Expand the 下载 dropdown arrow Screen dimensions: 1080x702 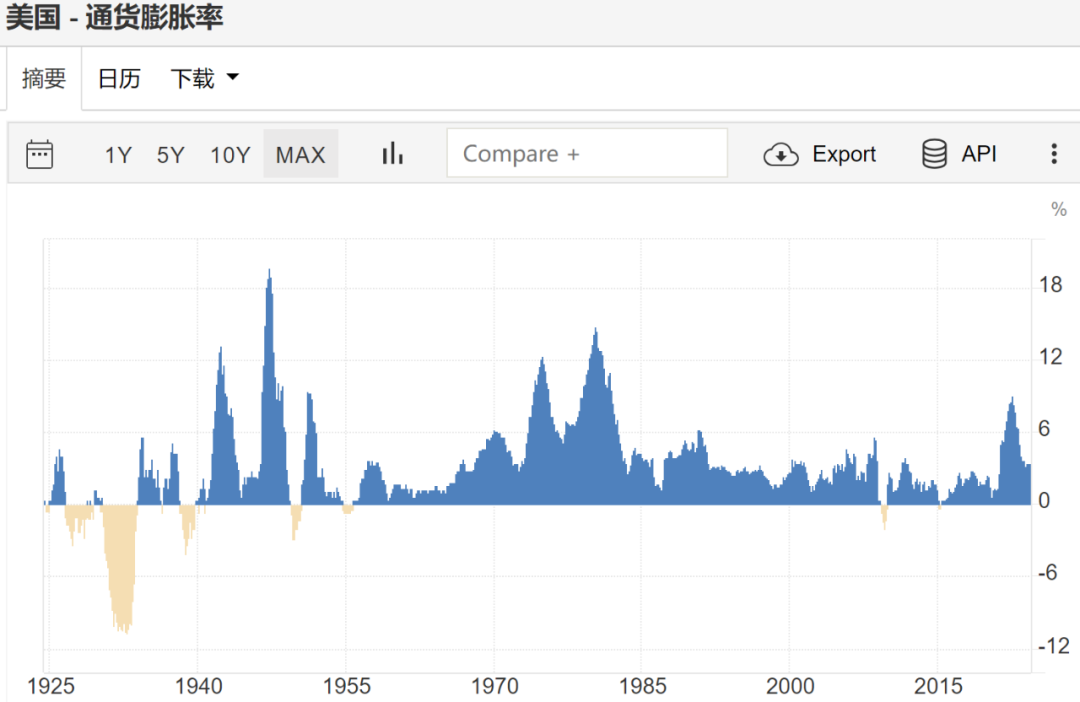[233, 77]
